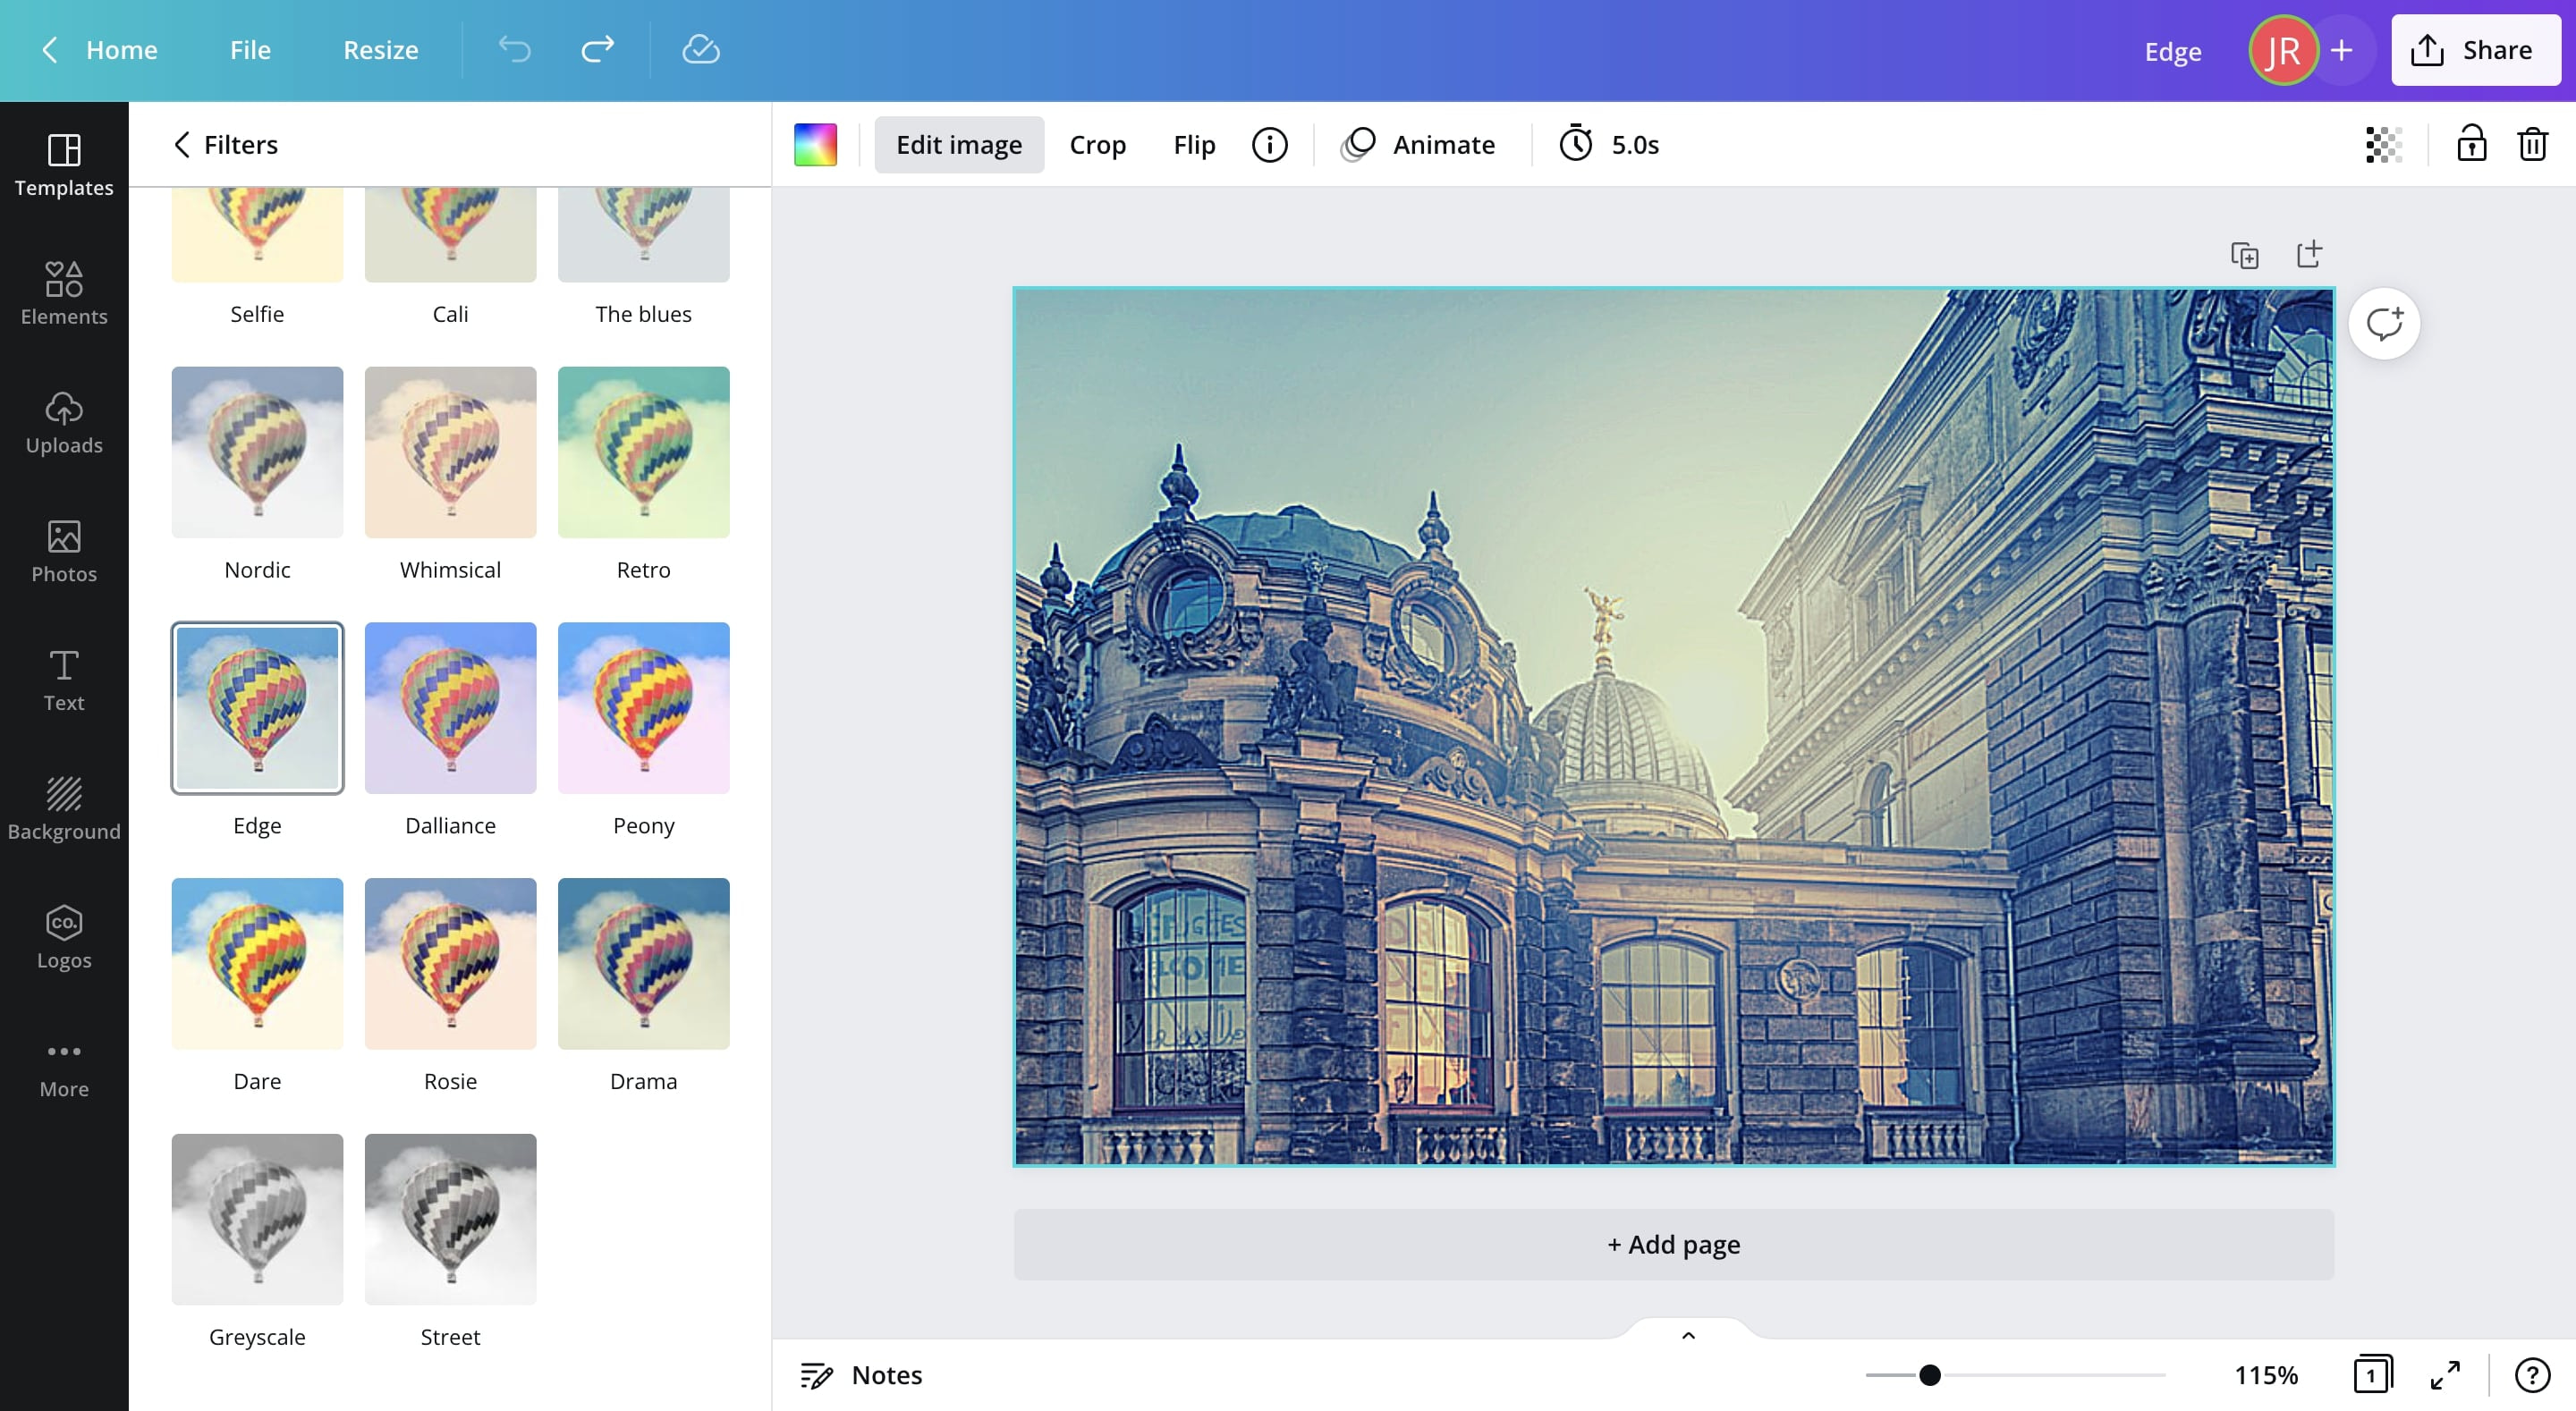The image size is (2576, 1411).
Task: Go back from Filters to edit options
Action: click(182, 144)
